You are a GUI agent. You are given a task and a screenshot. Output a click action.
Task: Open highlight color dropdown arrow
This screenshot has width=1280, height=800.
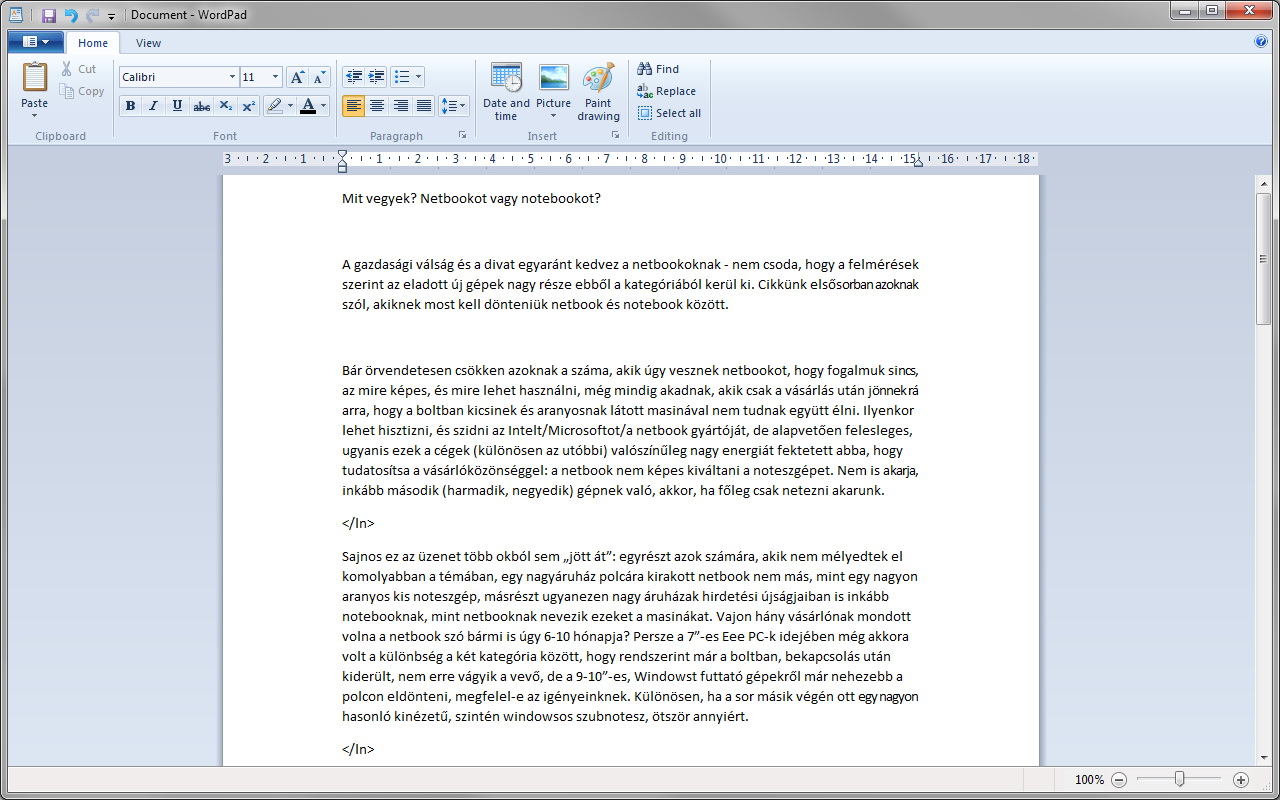(290, 105)
